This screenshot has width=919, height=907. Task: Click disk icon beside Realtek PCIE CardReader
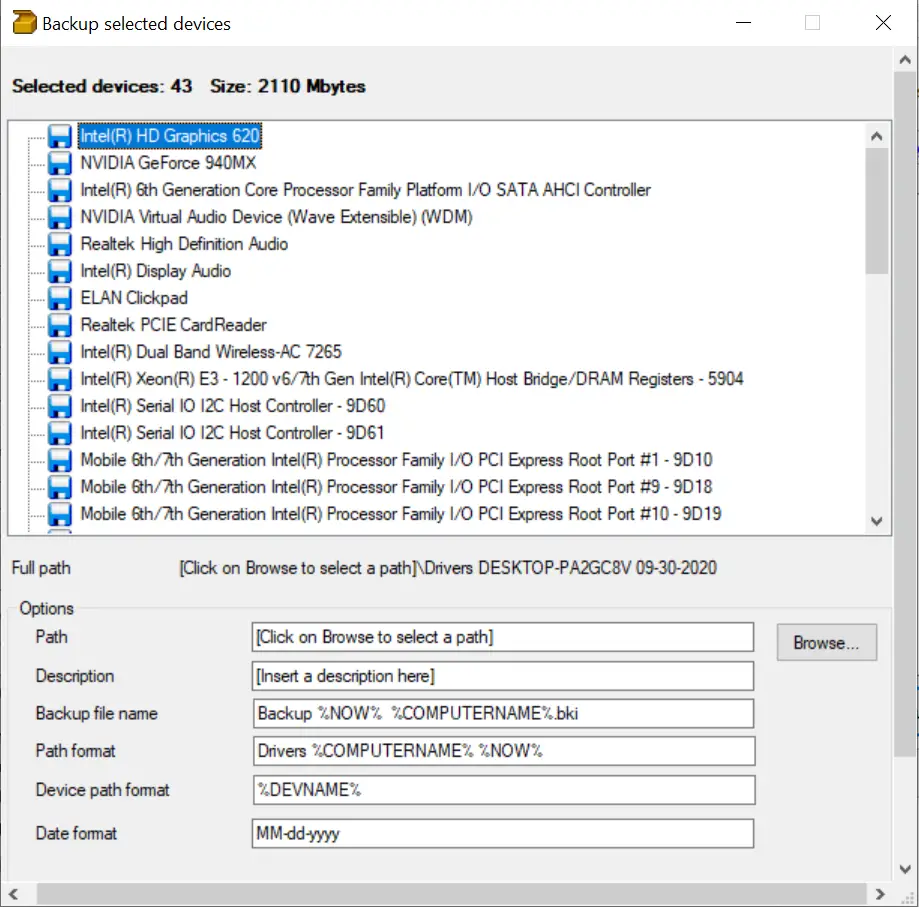pyautogui.click(x=59, y=325)
